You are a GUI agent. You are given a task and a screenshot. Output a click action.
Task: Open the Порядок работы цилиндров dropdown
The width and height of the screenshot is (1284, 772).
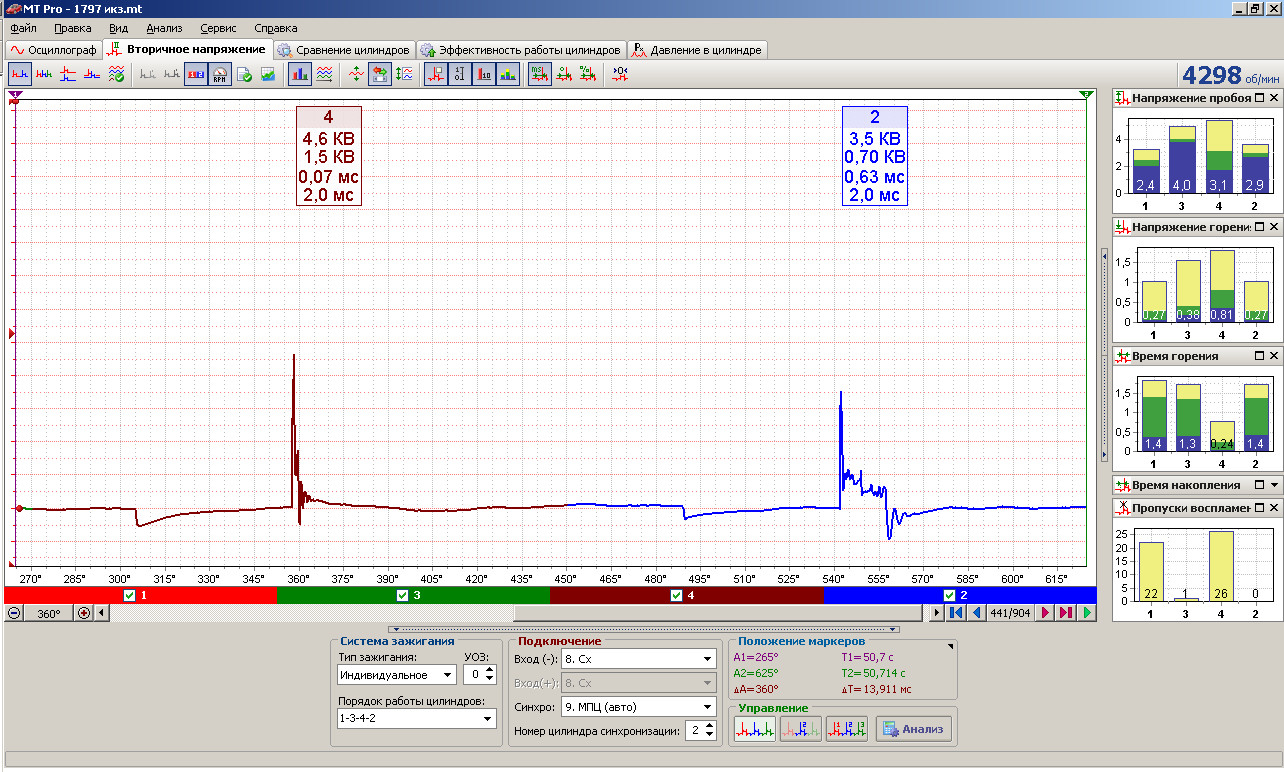click(x=488, y=719)
